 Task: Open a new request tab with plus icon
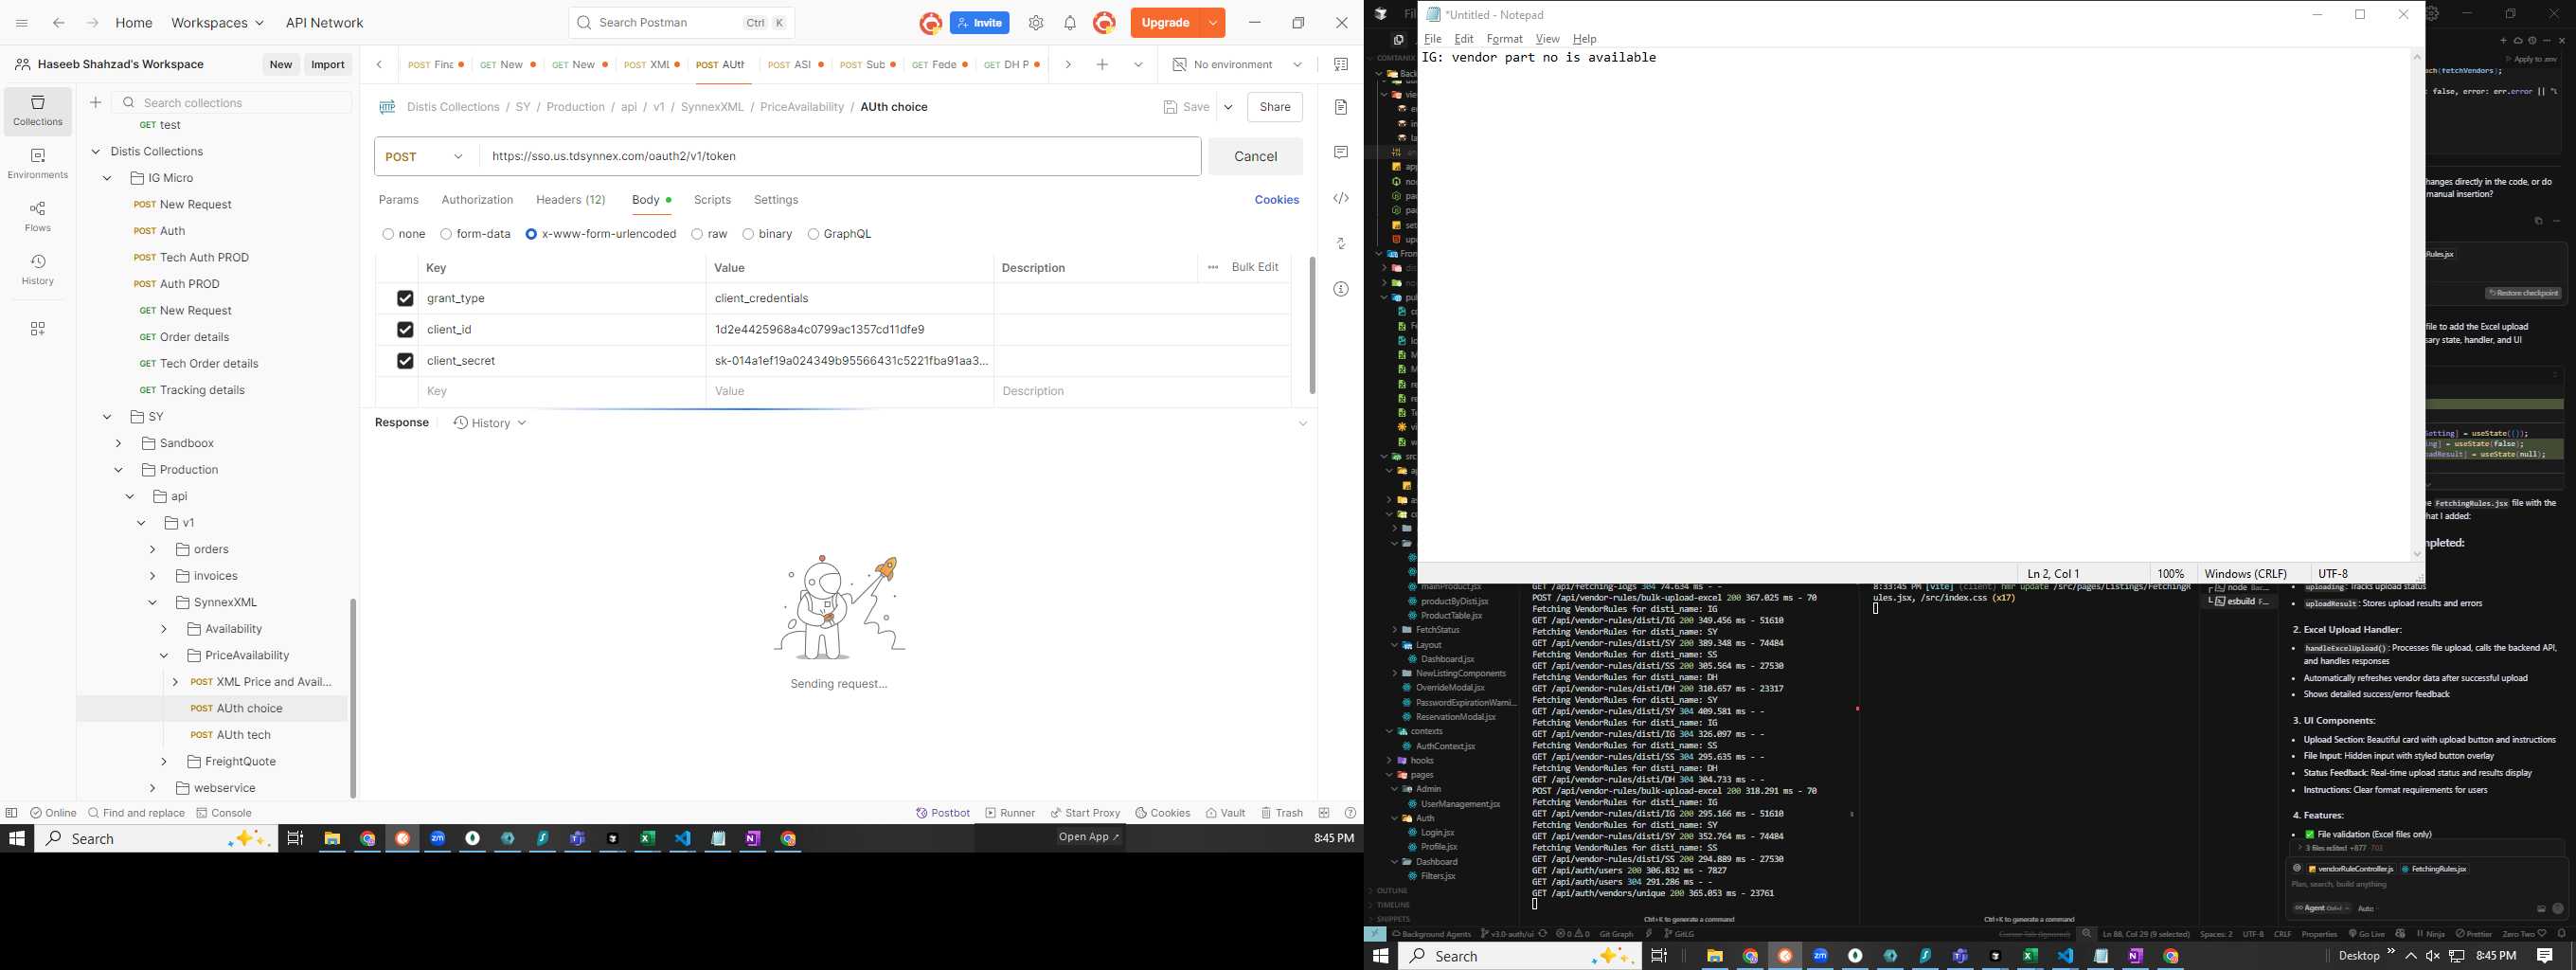pos(1102,65)
